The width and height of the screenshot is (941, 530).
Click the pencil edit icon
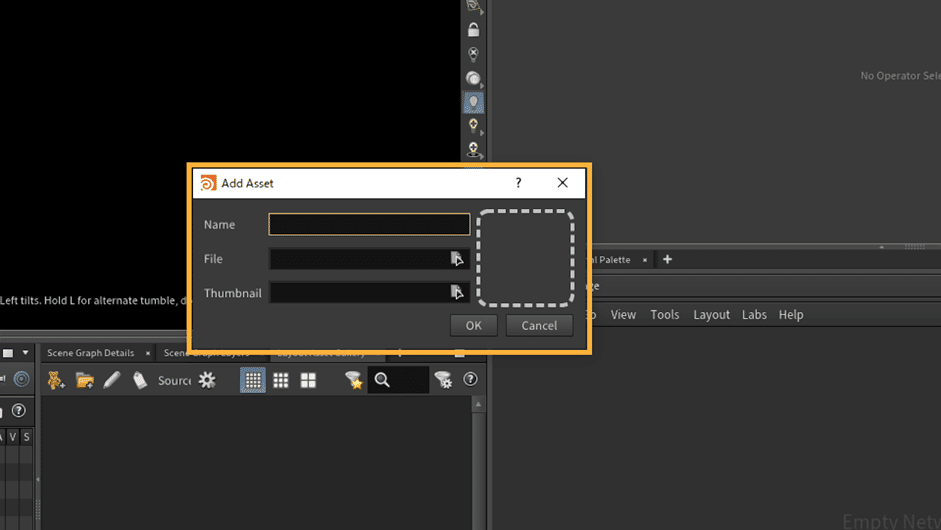point(112,380)
